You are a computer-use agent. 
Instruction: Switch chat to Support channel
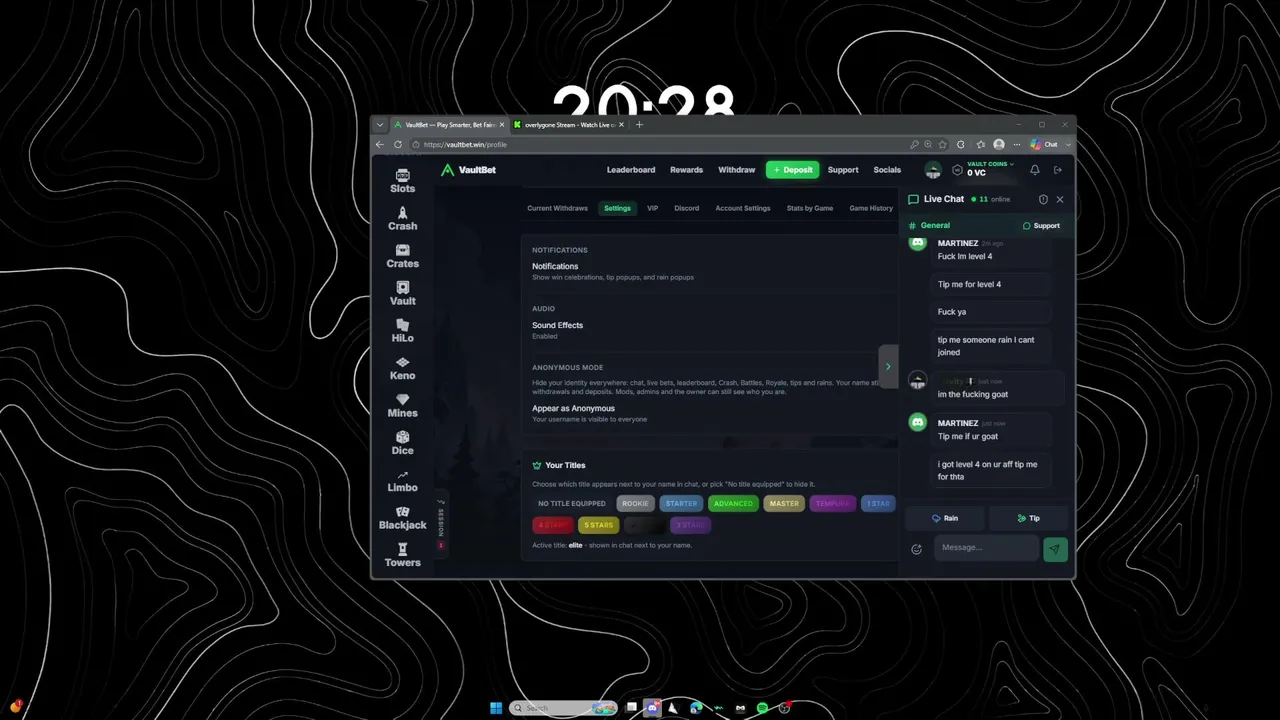click(x=1041, y=225)
